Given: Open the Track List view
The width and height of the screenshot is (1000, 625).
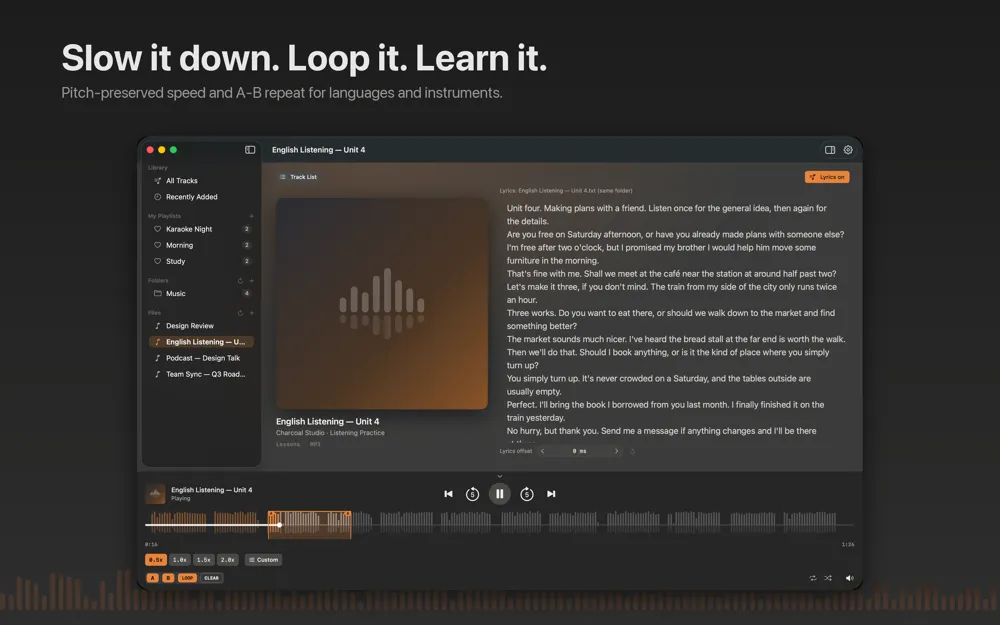Looking at the screenshot, I should [x=298, y=177].
